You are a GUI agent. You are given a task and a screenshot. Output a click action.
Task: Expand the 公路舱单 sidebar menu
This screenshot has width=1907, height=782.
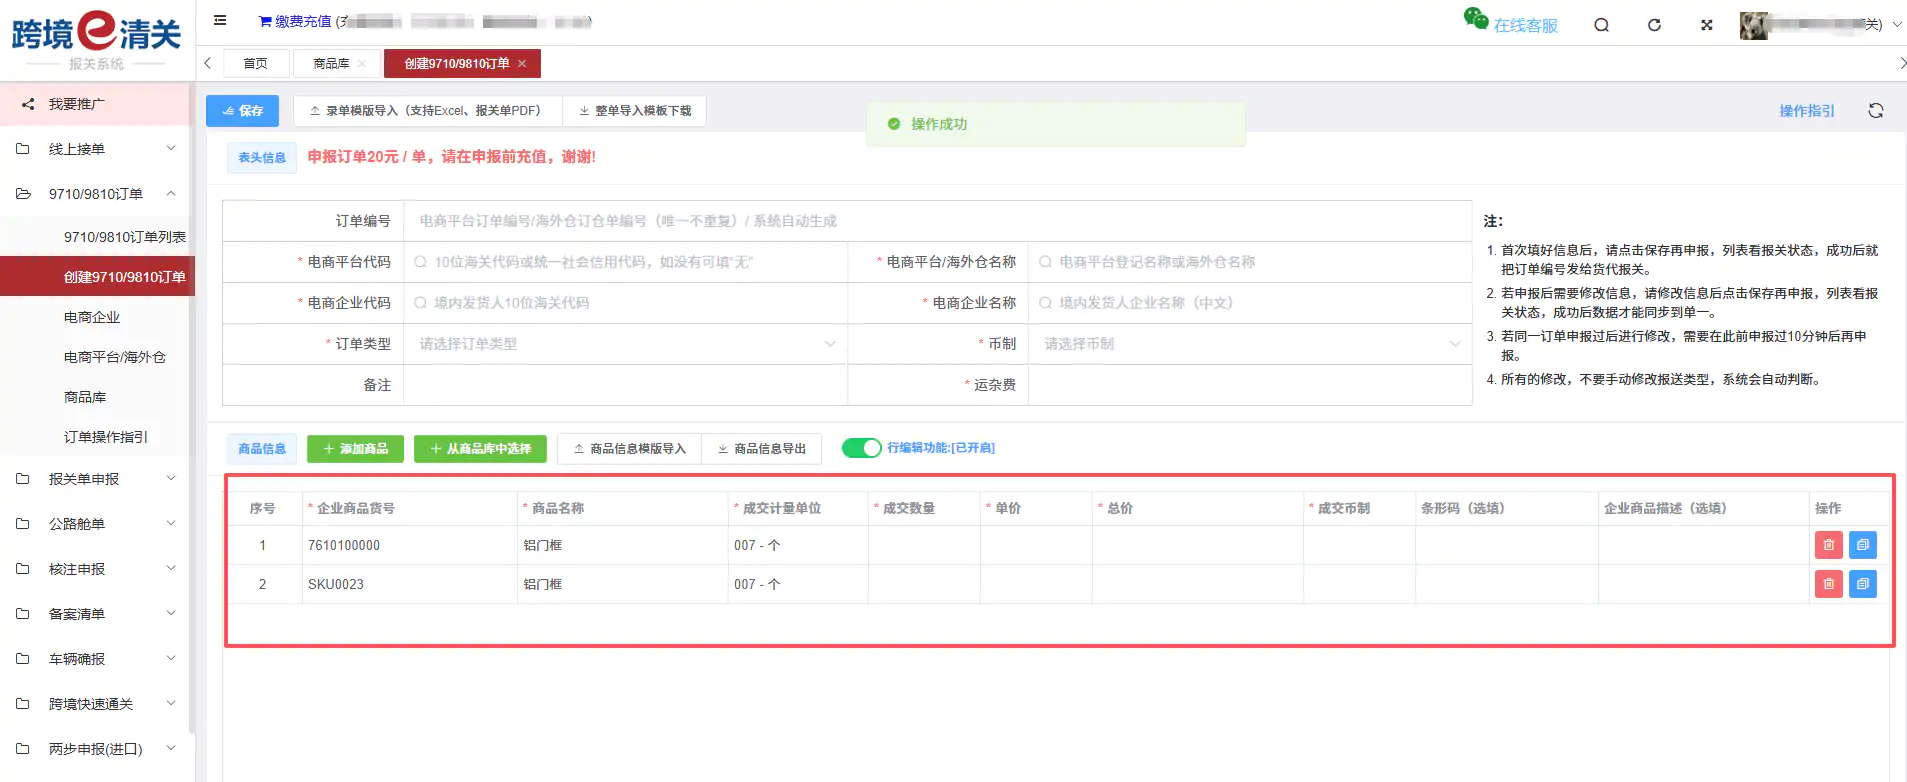click(95, 524)
